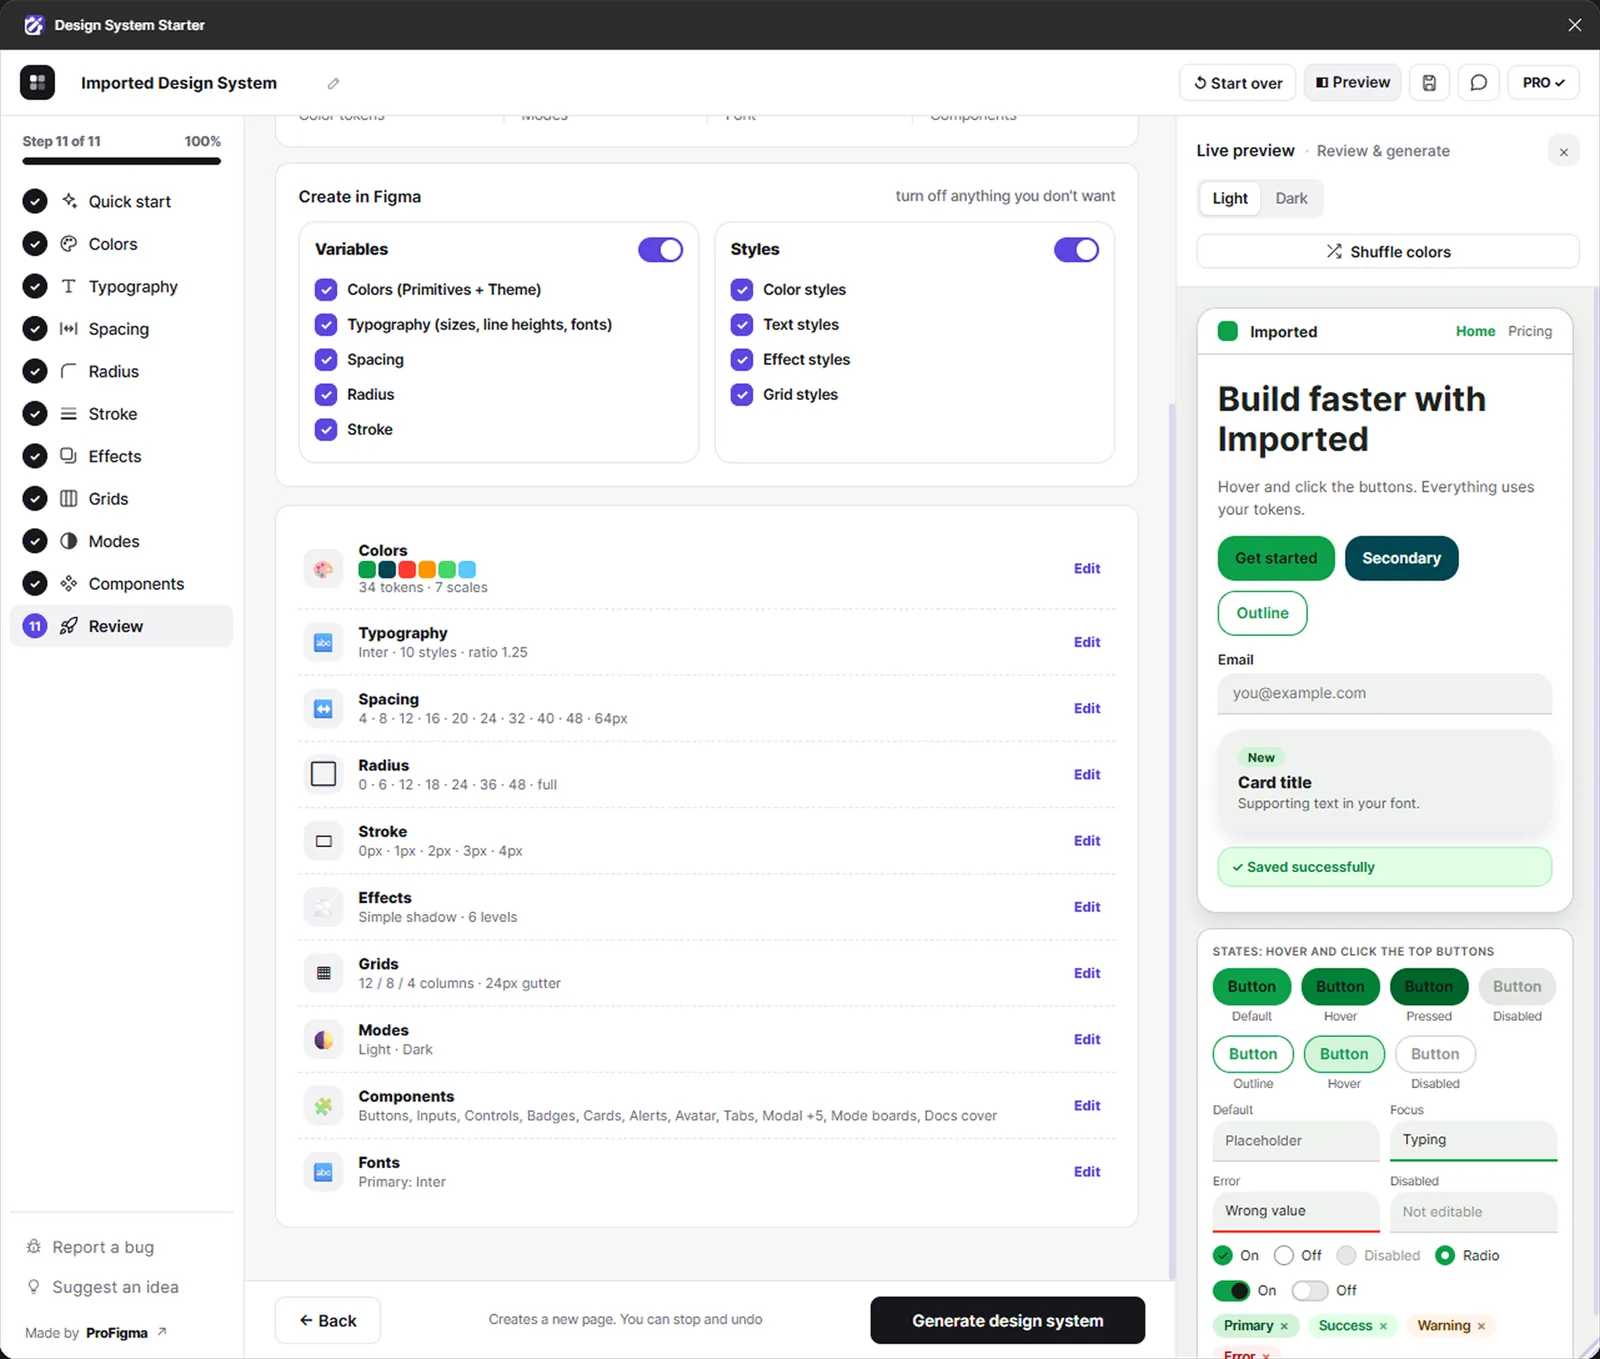Viewport: 1600px width, 1359px height.
Task: Click Generate design system button
Action: point(1008,1321)
